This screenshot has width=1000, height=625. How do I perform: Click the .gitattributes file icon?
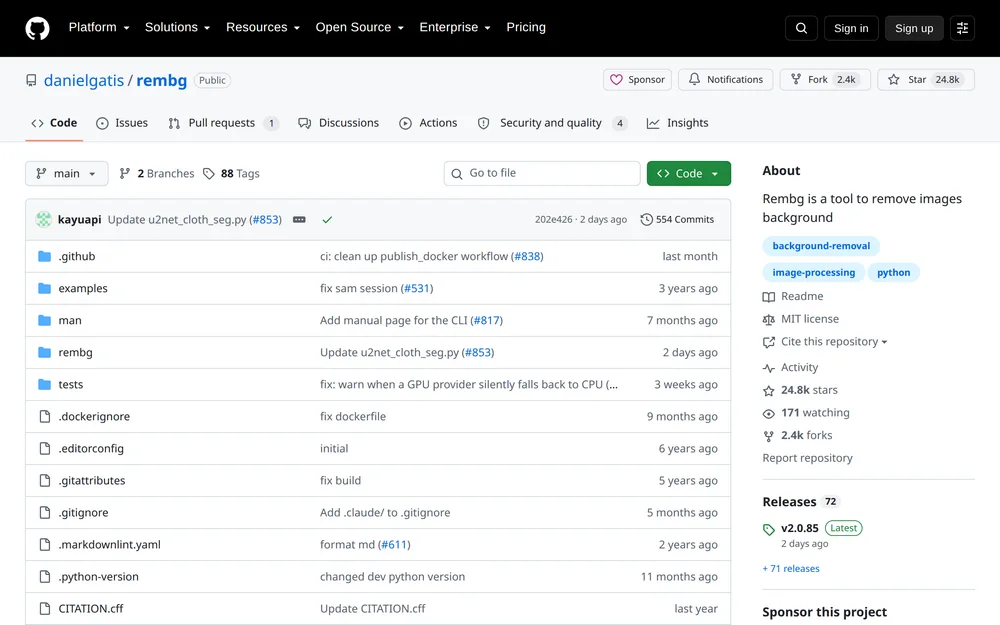coord(45,480)
